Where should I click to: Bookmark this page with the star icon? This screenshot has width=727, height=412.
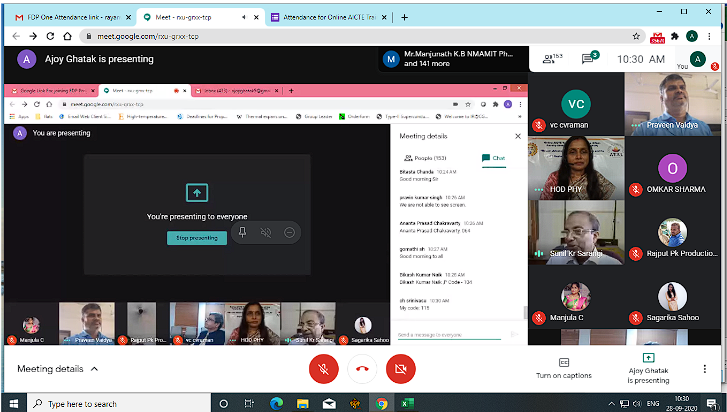637,36
